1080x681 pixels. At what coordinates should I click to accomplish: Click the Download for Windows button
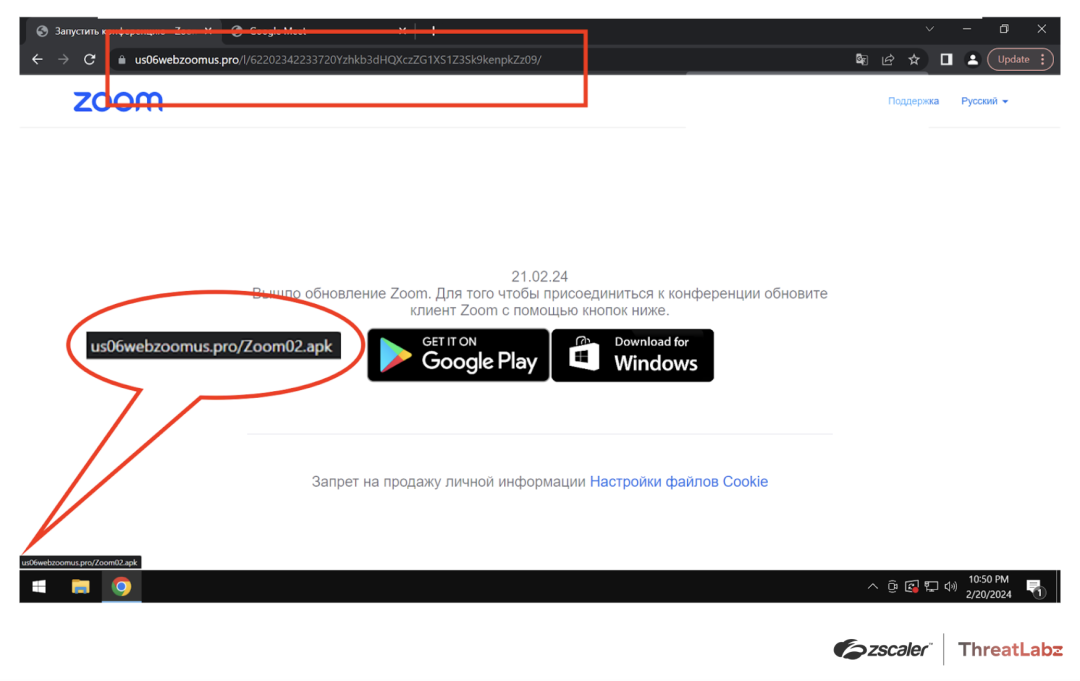(x=633, y=355)
